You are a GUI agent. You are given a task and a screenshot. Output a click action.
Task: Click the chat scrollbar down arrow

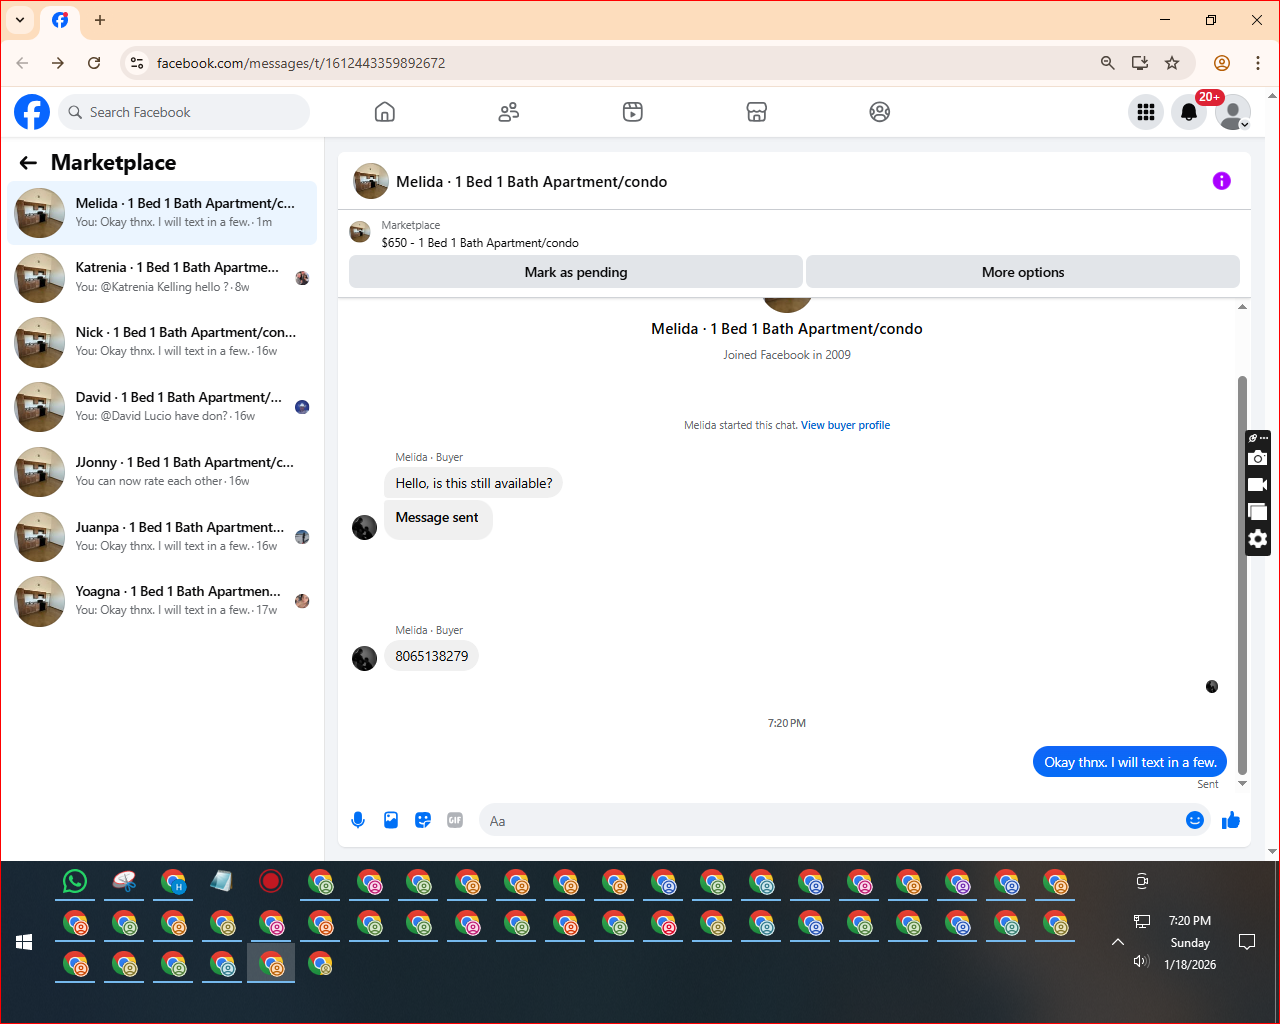[1243, 784]
